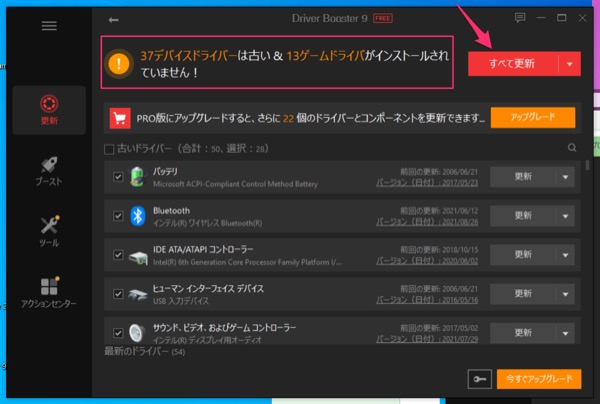Minimize the Driver Booster window

[541, 18]
